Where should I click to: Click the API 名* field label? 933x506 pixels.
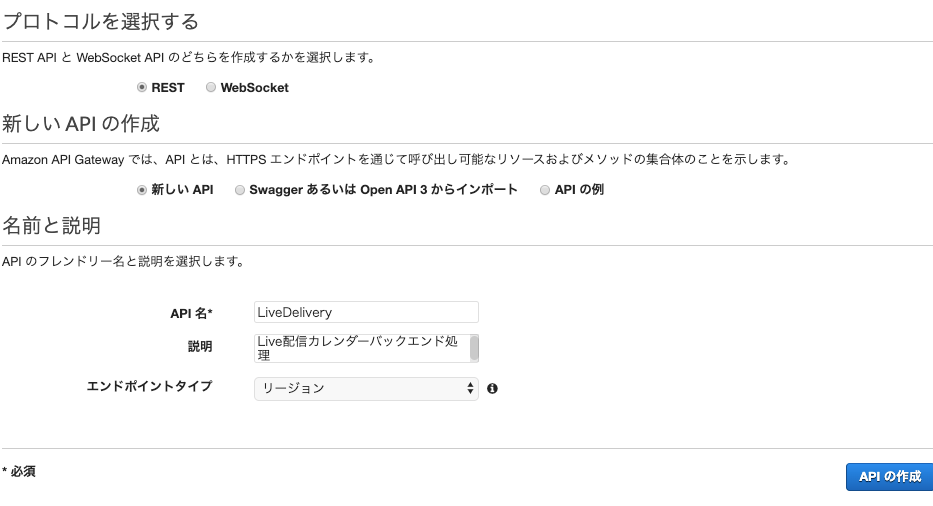[191, 314]
